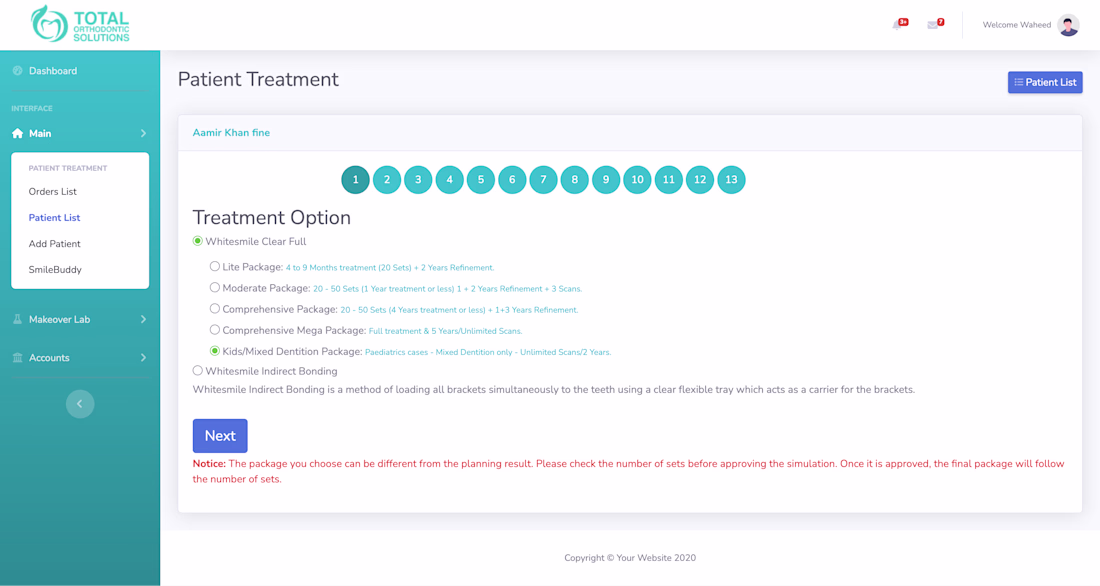Go to SmileBuddy menu item
Viewport: 1100px width, 586px height.
pyautogui.click(x=55, y=270)
